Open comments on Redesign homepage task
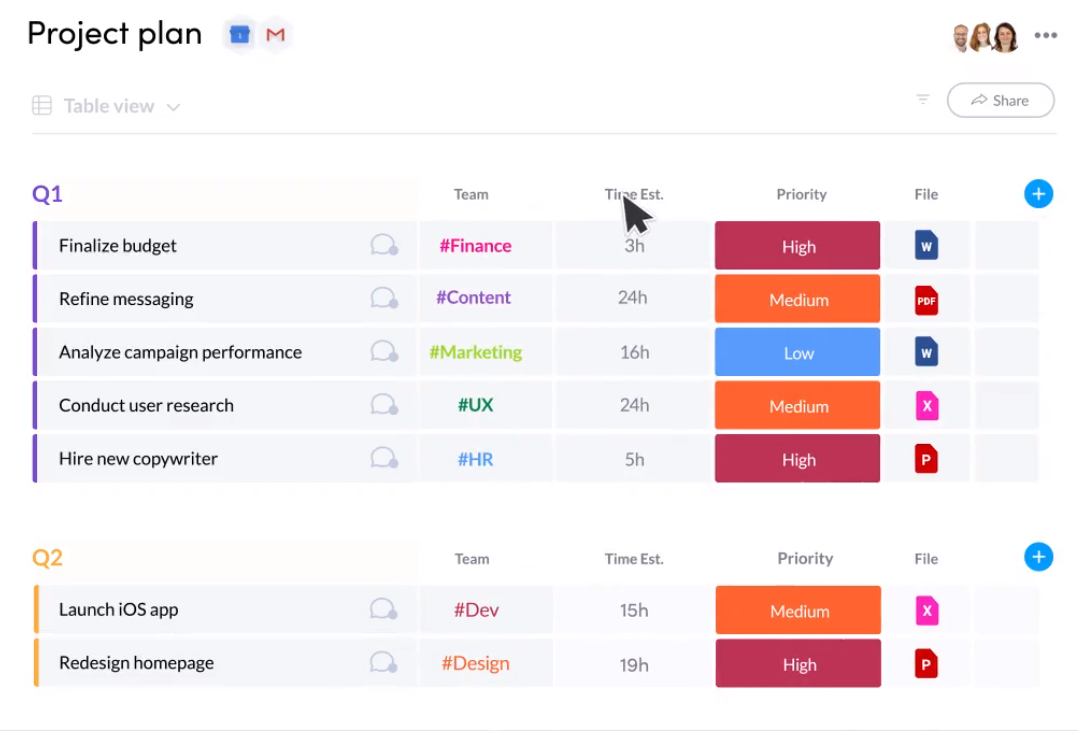1078x731 pixels. [384, 662]
